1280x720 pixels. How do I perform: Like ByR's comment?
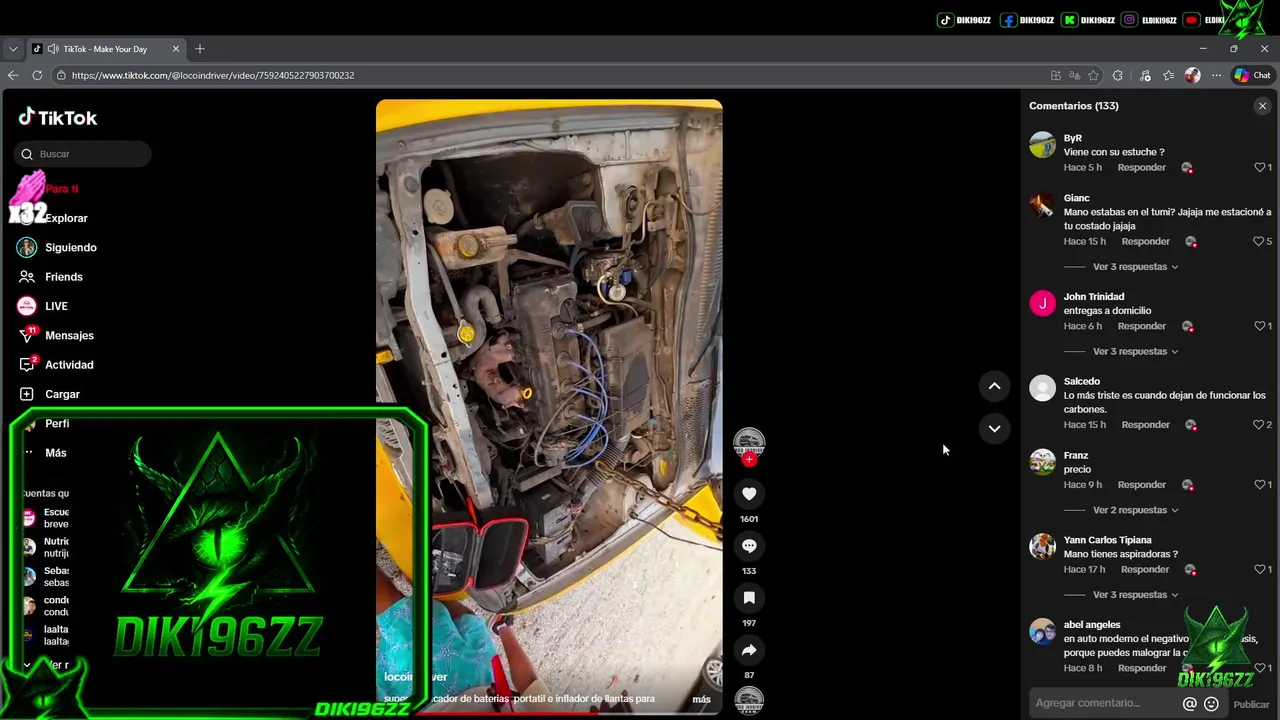pos(1260,167)
